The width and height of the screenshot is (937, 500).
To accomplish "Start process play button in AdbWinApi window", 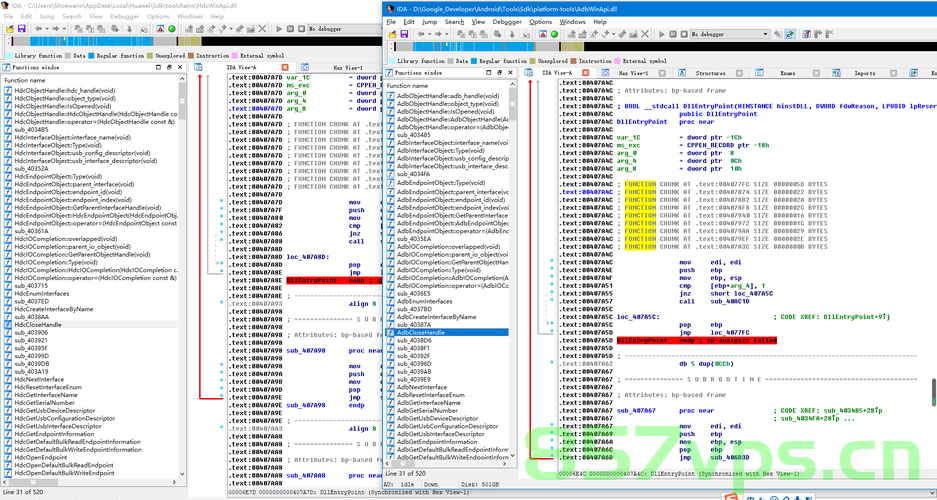I will coord(662,34).
